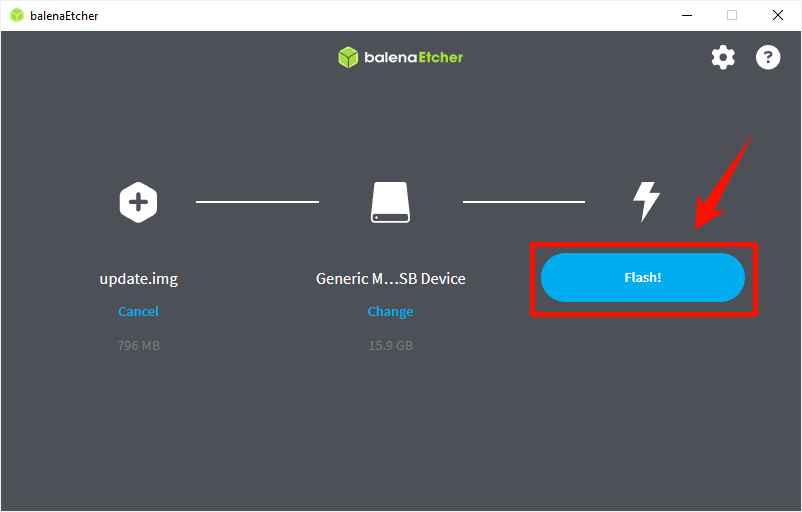The width and height of the screenshot is (802, 512).
Task: Click the balenaEtcher window title text
Action: [x=64, y=16]
